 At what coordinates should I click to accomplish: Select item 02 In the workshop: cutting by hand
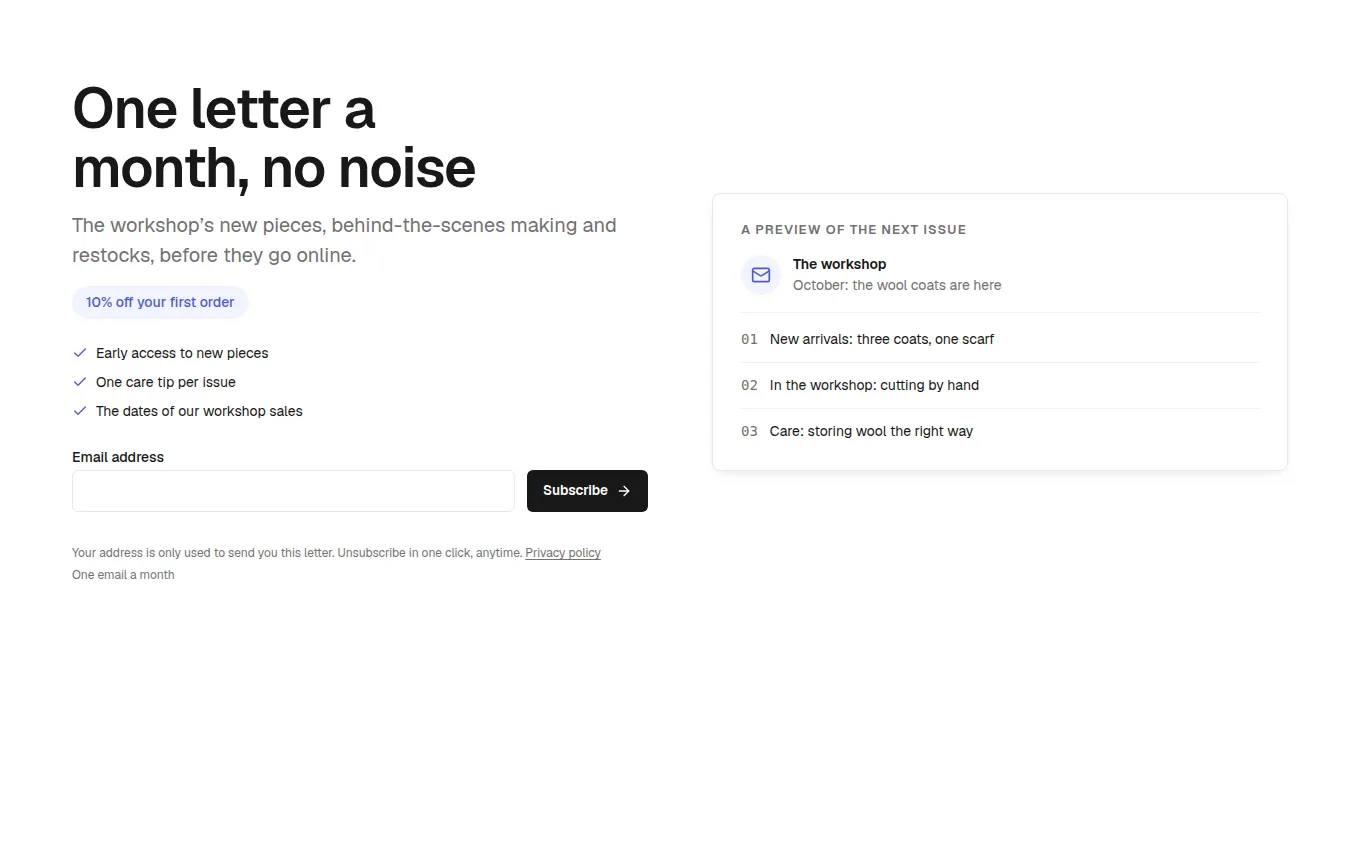click(x=1000, y=385)
